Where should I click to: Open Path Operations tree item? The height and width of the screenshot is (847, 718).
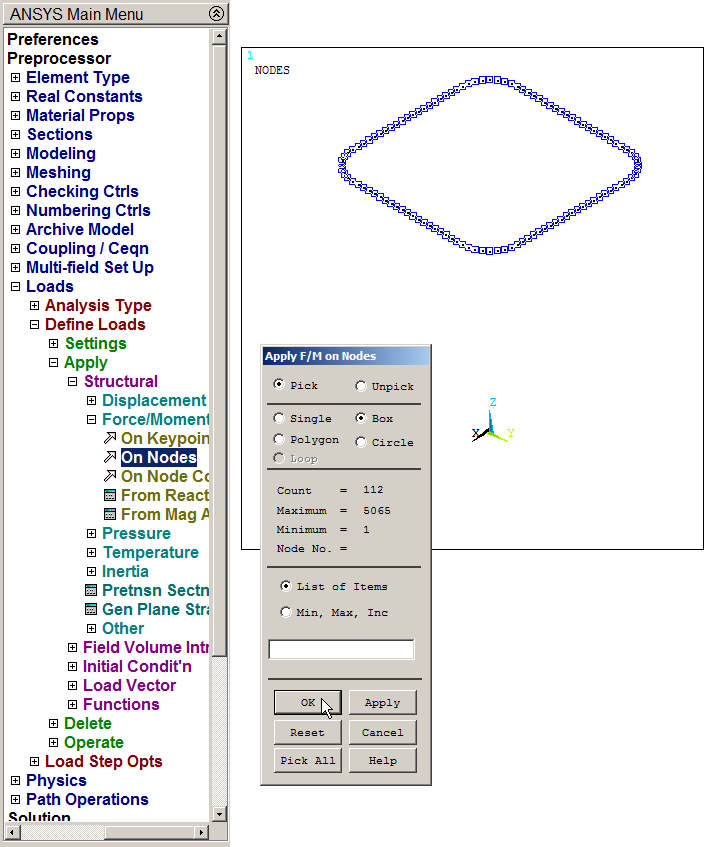[87, 799]
